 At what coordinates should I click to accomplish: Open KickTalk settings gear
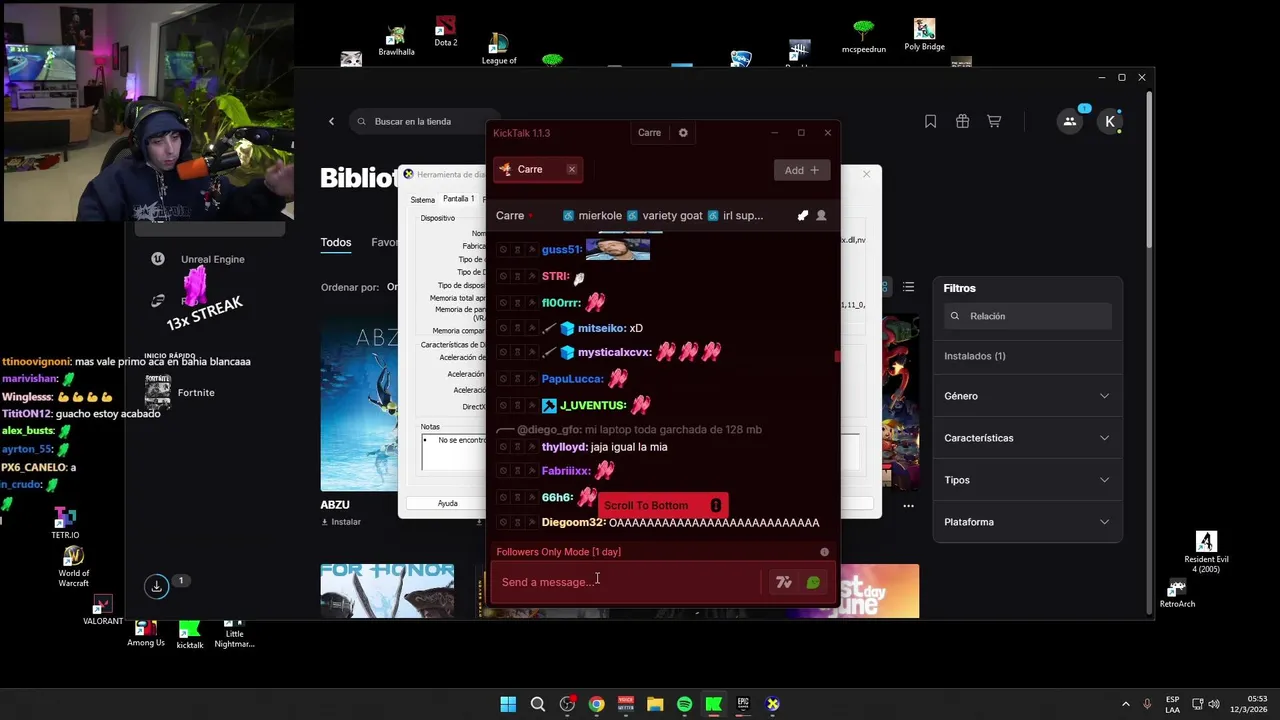pyautogui.click(x=683, y=133)
